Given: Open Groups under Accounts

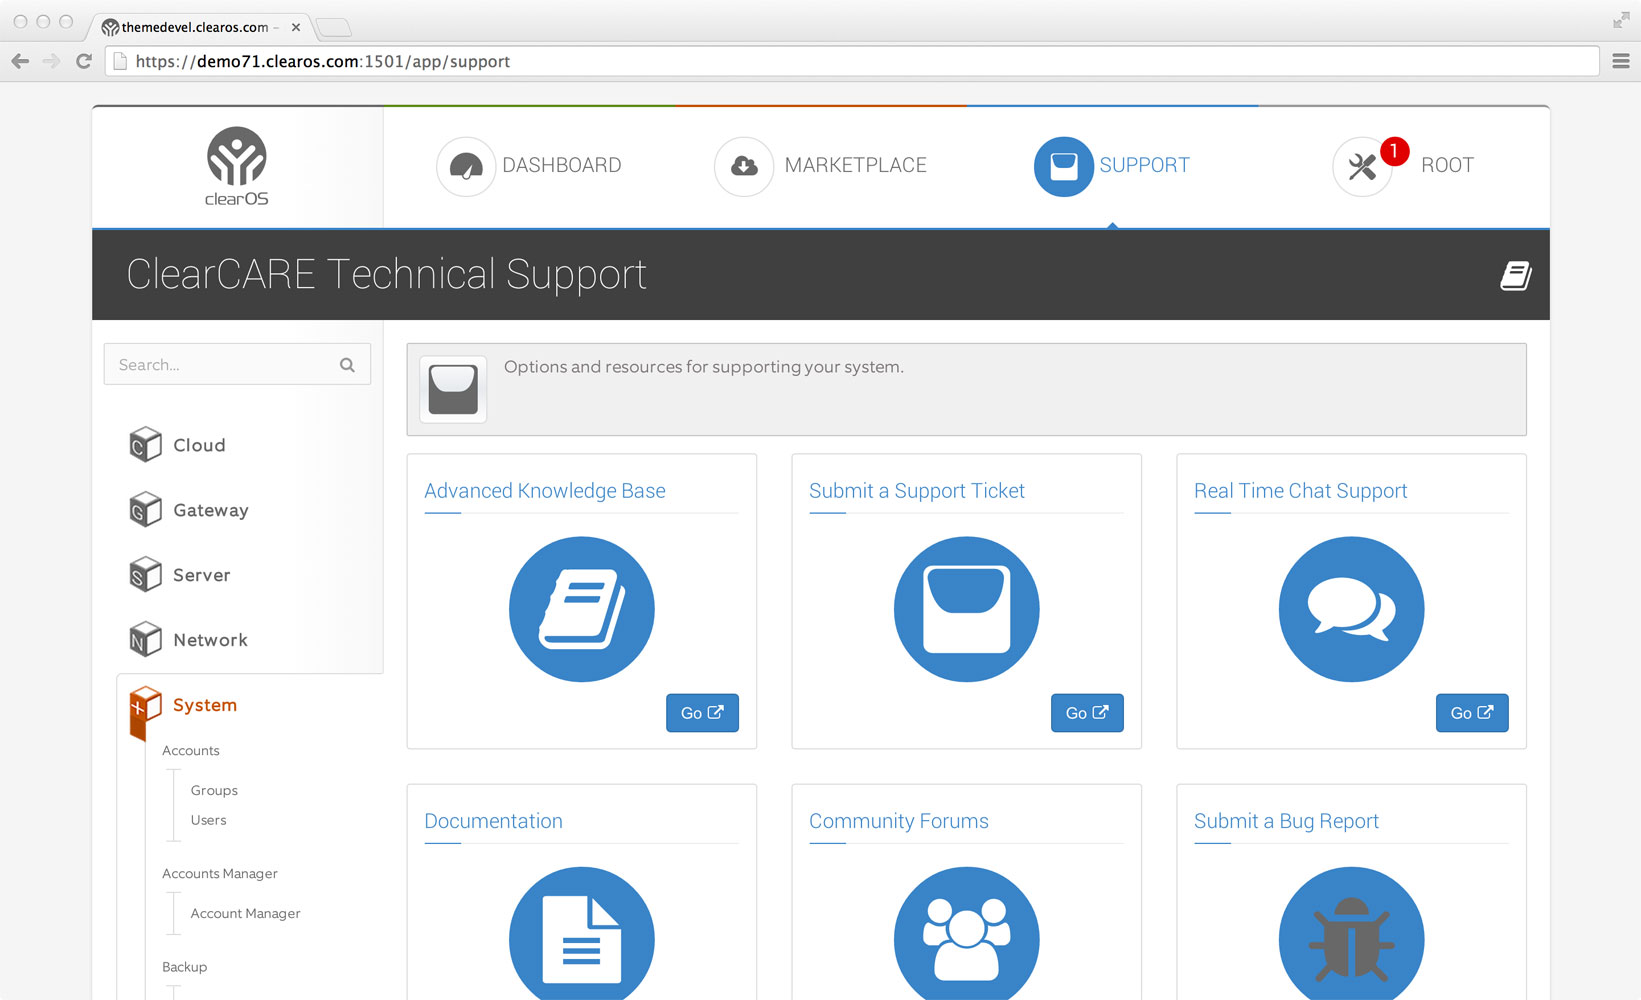Looking at the screenshot, I should point(214,790).
